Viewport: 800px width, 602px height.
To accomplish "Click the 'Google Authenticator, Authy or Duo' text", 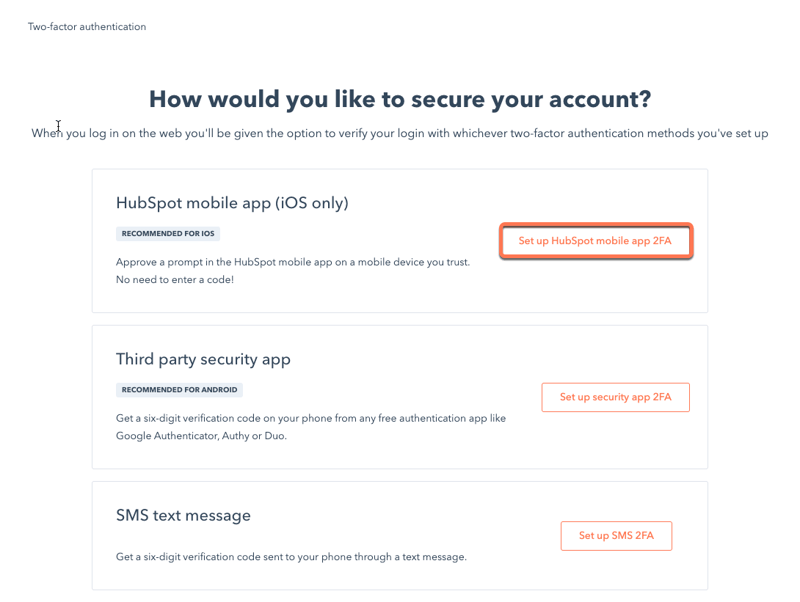I will (200, 436).
